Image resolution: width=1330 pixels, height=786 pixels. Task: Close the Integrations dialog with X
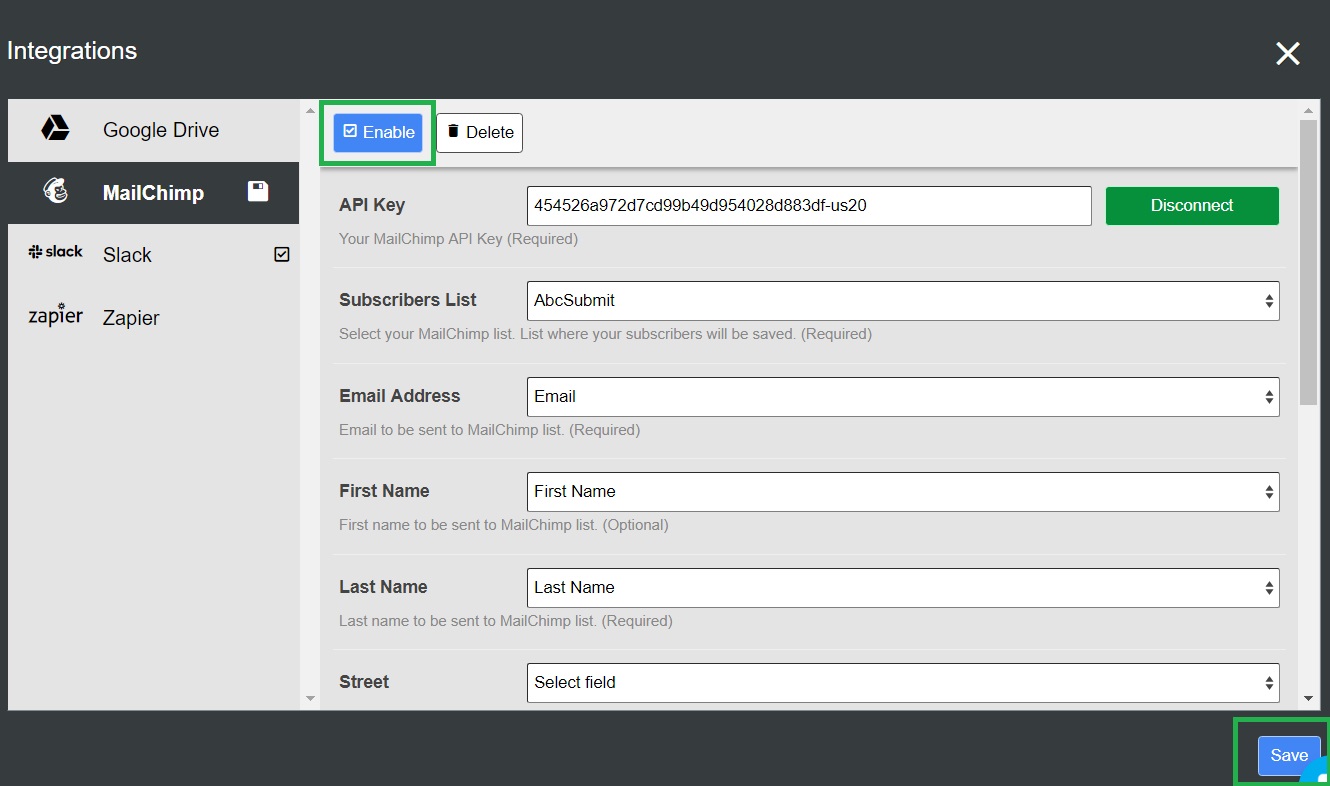(1287, 54)
